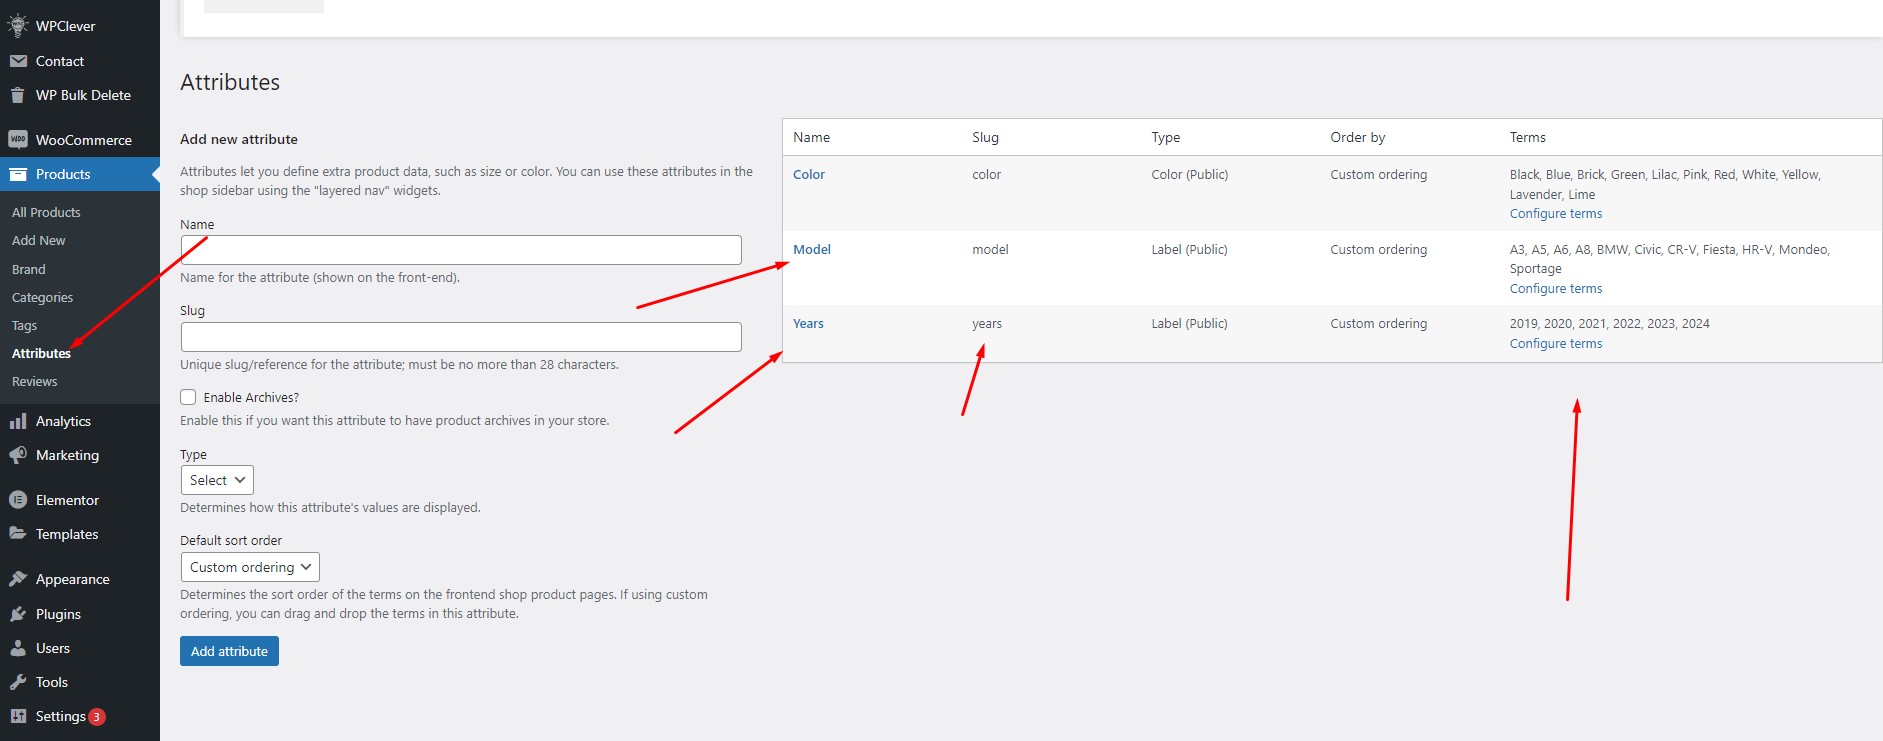This screenshot has height=741, width=1883.
Task: Open the Model attribute link
Action: click(812, 249)
